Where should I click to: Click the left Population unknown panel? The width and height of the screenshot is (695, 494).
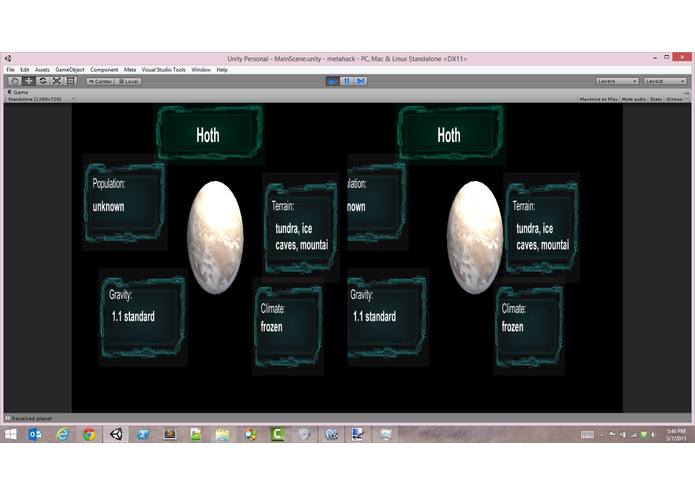(125, 202)
